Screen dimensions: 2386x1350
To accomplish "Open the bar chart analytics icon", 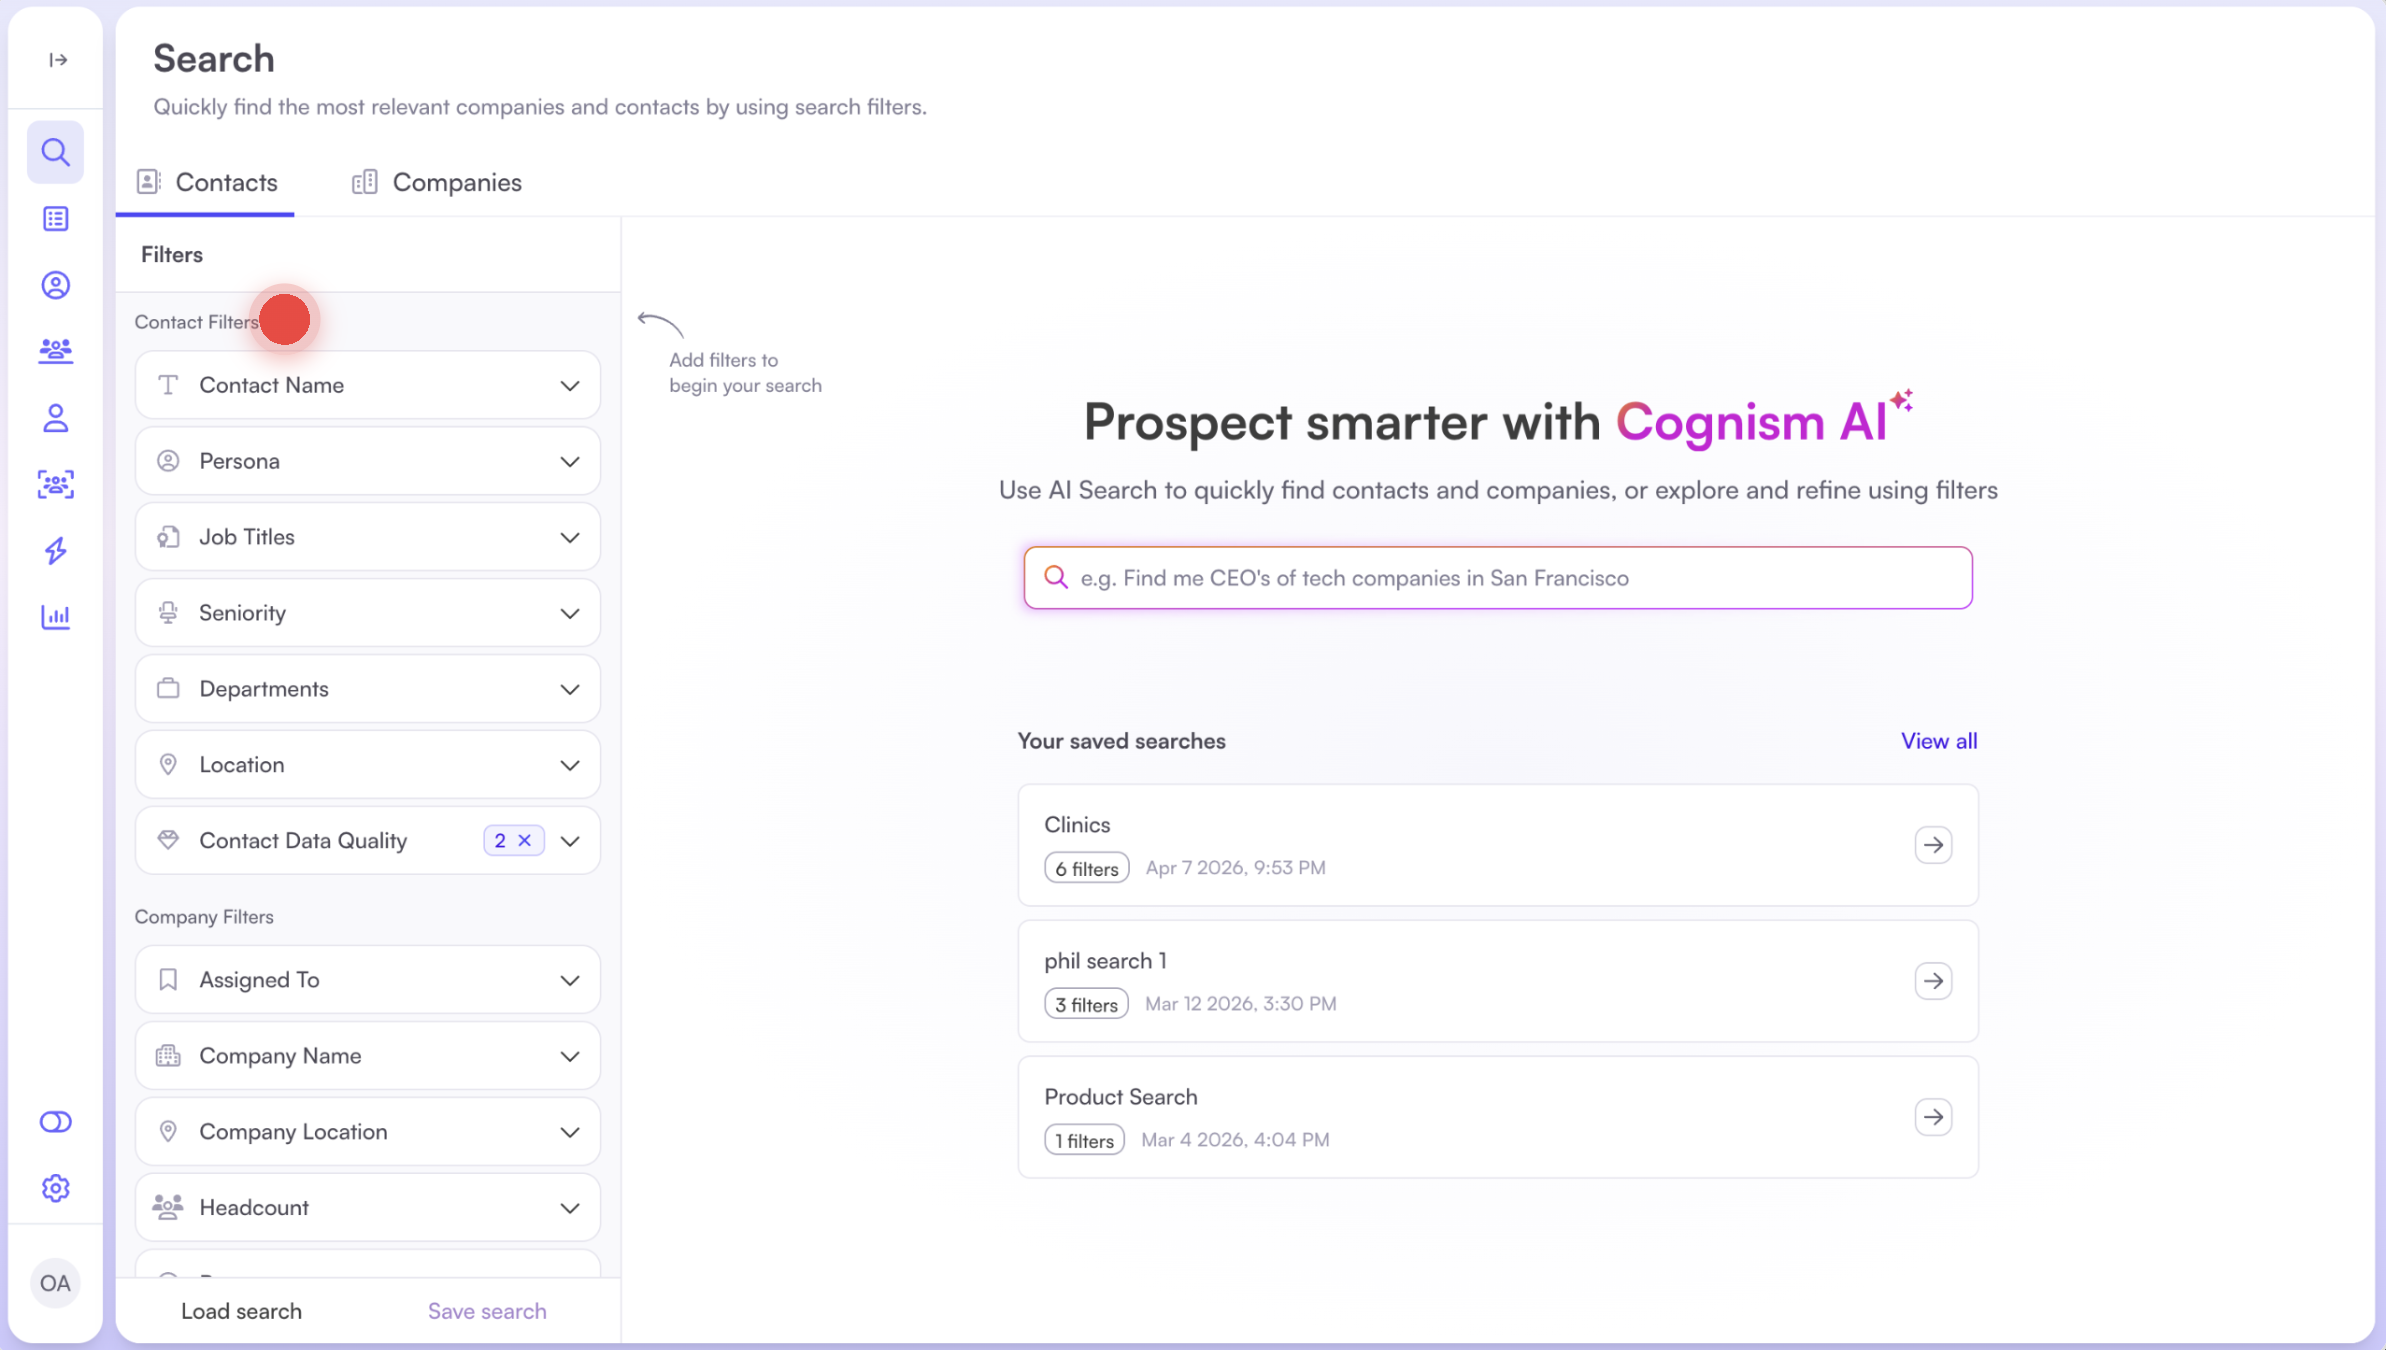I will point(56,617).
